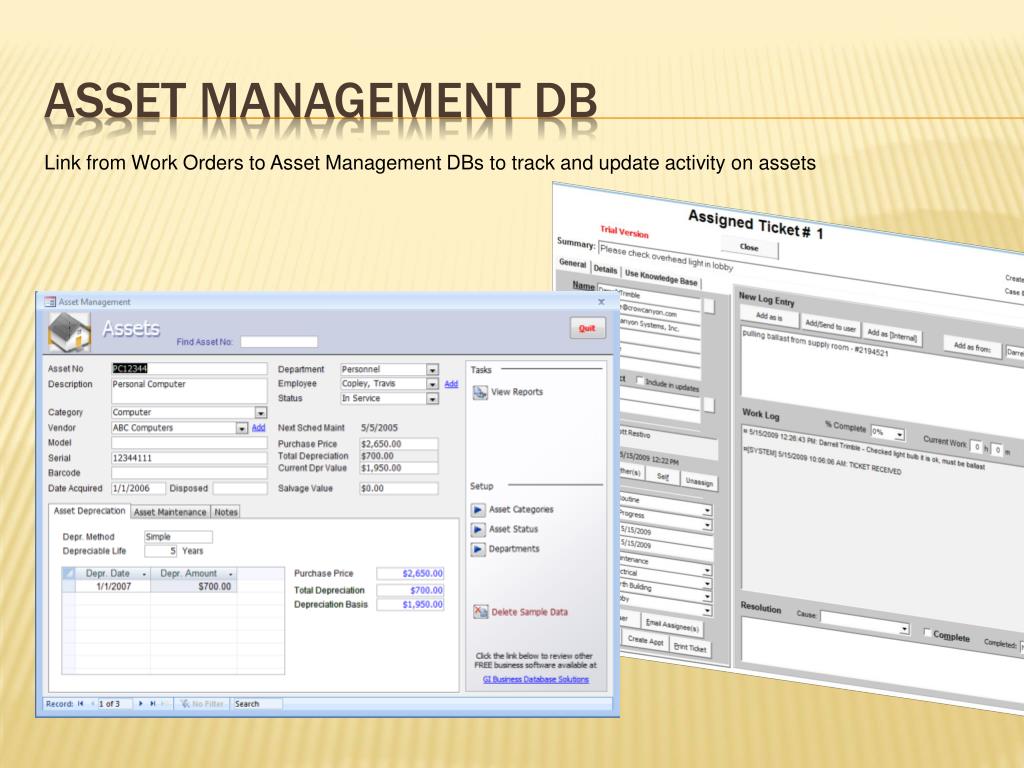Click the Asset Management title bar form icon
The width and height of the screenshot is (1024, 768).
(50, 302)
